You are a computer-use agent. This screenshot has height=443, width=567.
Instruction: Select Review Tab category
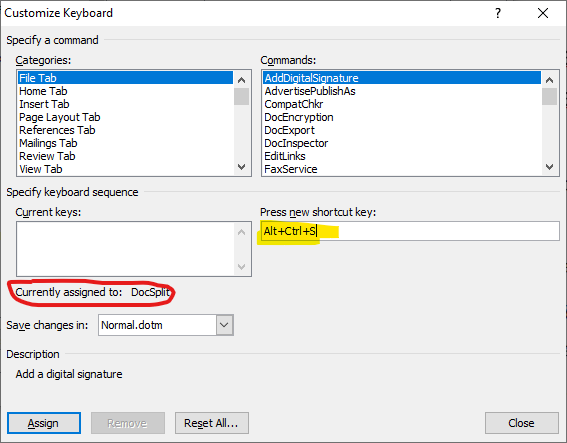(125, 156)
